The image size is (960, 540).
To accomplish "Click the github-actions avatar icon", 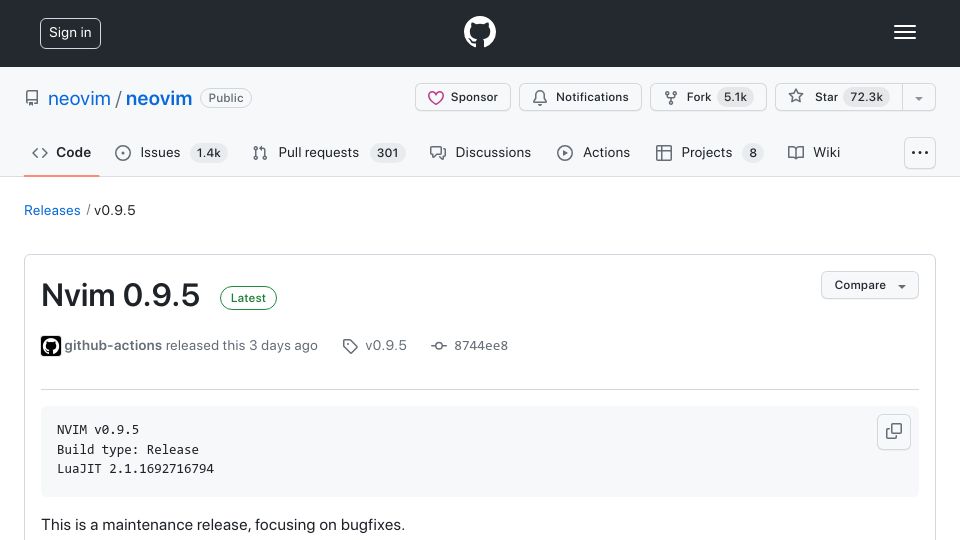I will point(51,346).
